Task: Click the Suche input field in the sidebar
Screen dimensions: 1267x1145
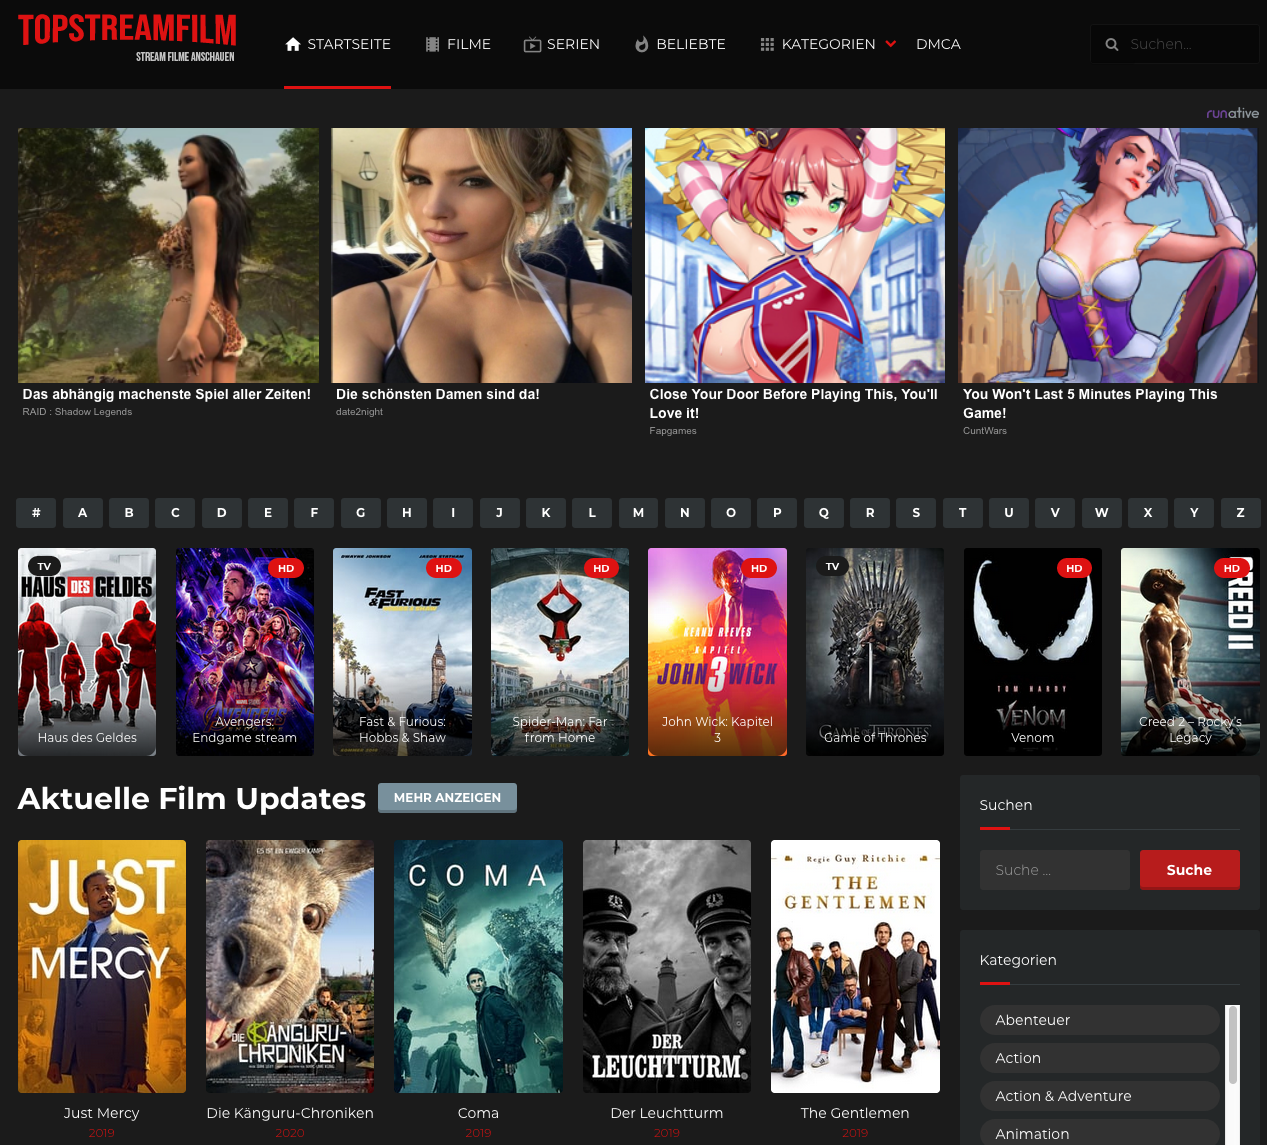Action: (1054, 870)
